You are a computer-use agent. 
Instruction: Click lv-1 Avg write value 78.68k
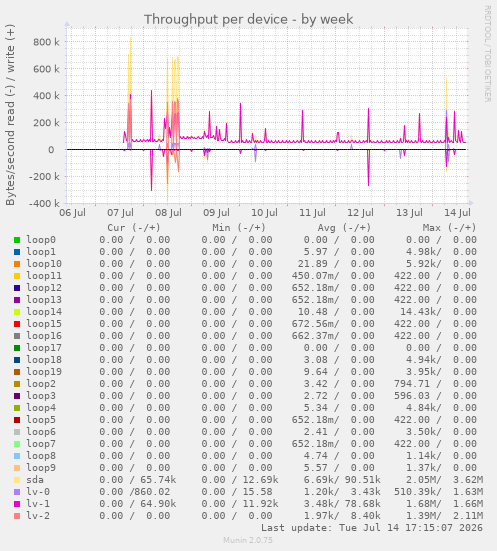(362, 504)
